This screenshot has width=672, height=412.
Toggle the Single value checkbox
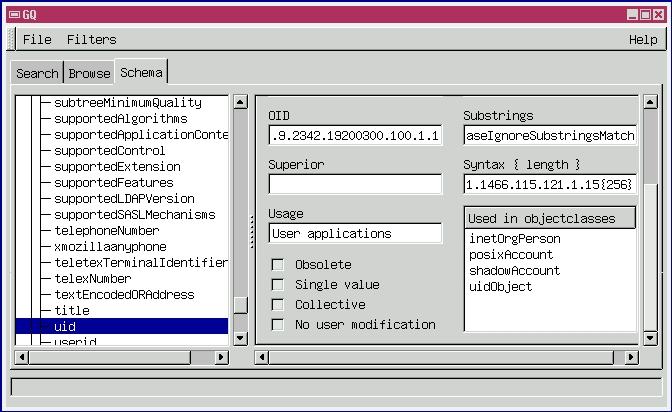pyautogui.click(x=278, y=285)
